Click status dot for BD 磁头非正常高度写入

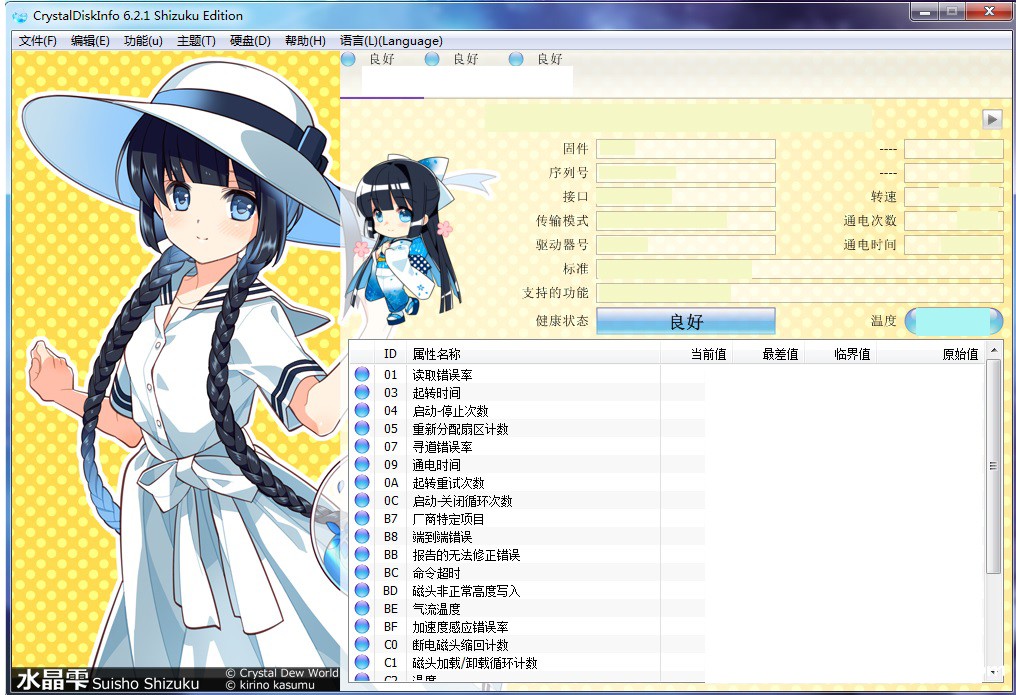pyautogui.click(x=362, y=591)
